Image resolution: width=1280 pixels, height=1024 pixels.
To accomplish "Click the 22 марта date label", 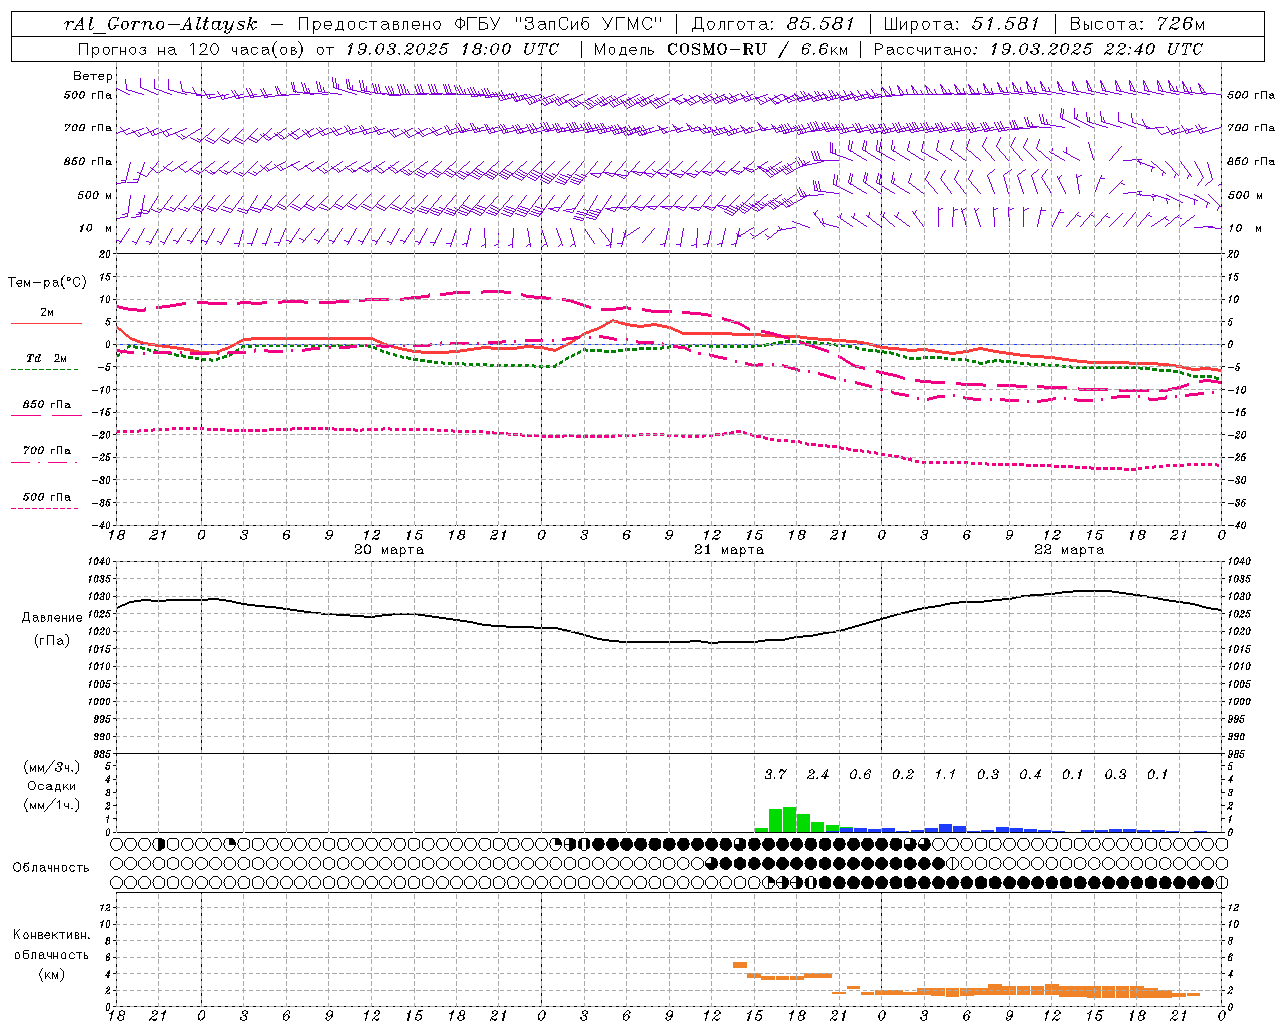I will pos(1069,550).
